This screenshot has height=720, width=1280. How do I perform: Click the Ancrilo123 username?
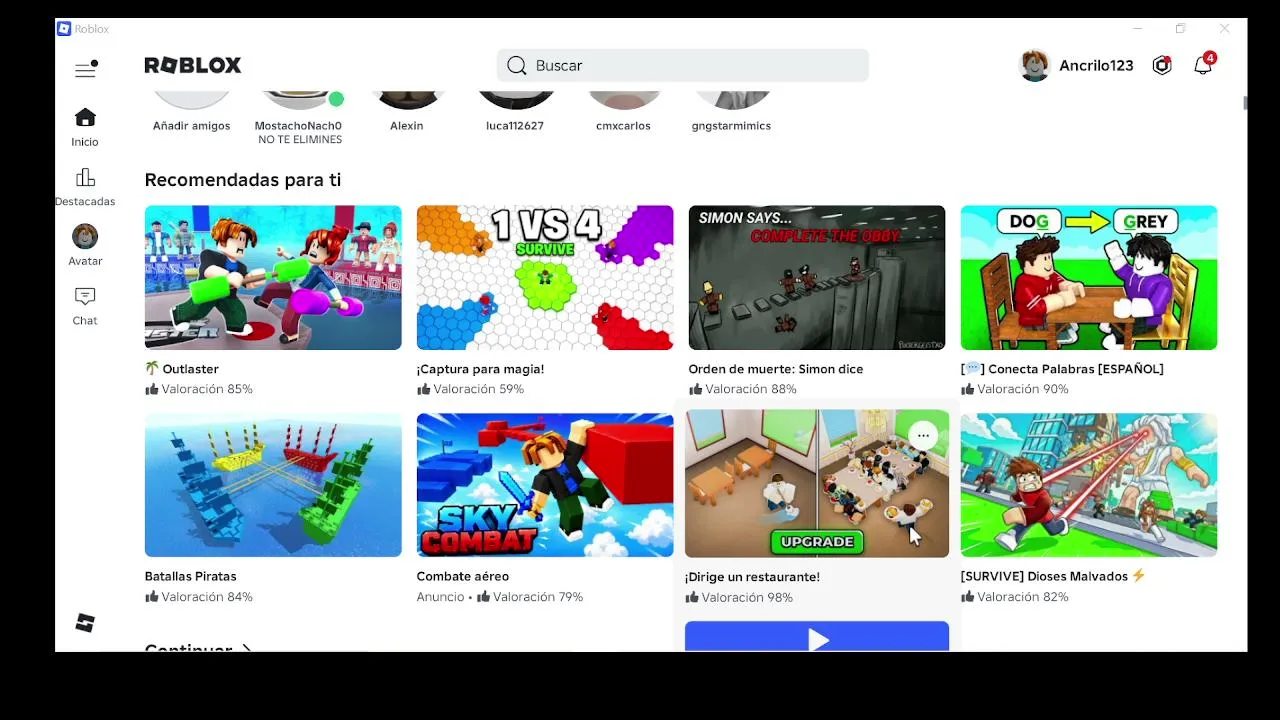1096,66
